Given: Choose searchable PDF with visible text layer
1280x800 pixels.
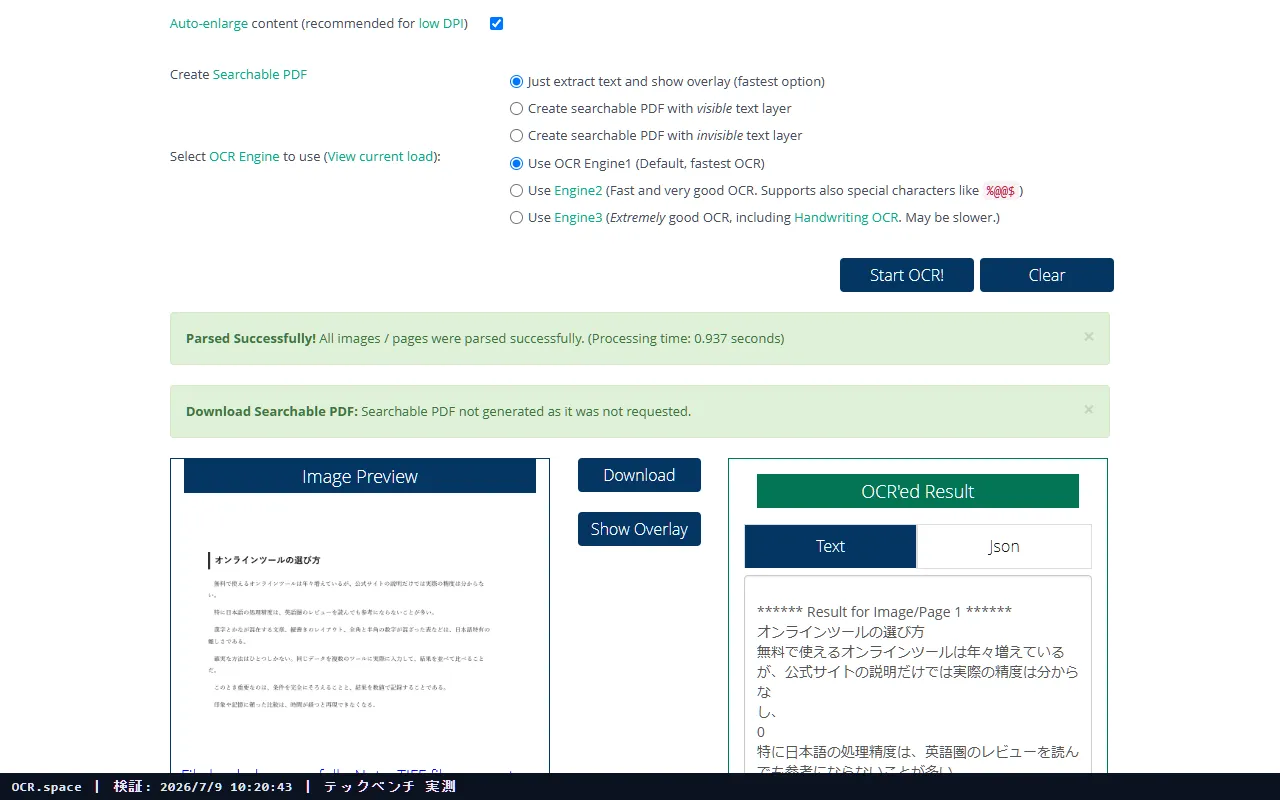Looking at the screenshot, I should (516, 108).
